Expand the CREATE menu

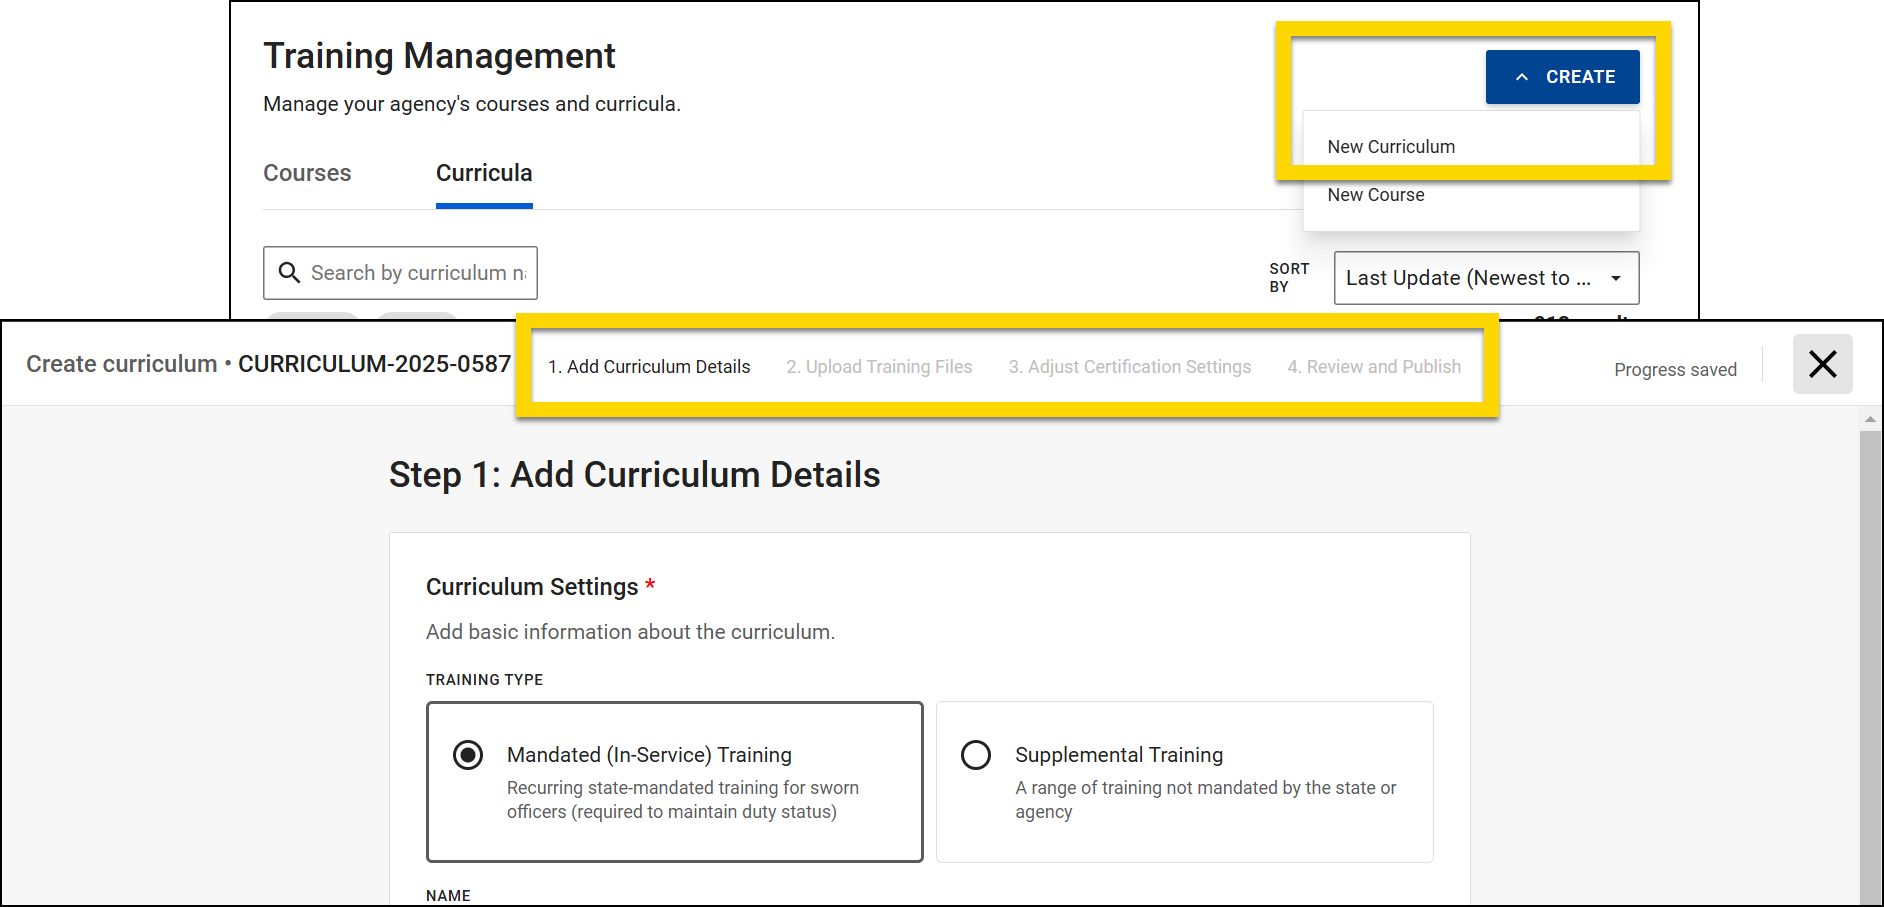click(x=1562, y=76)
